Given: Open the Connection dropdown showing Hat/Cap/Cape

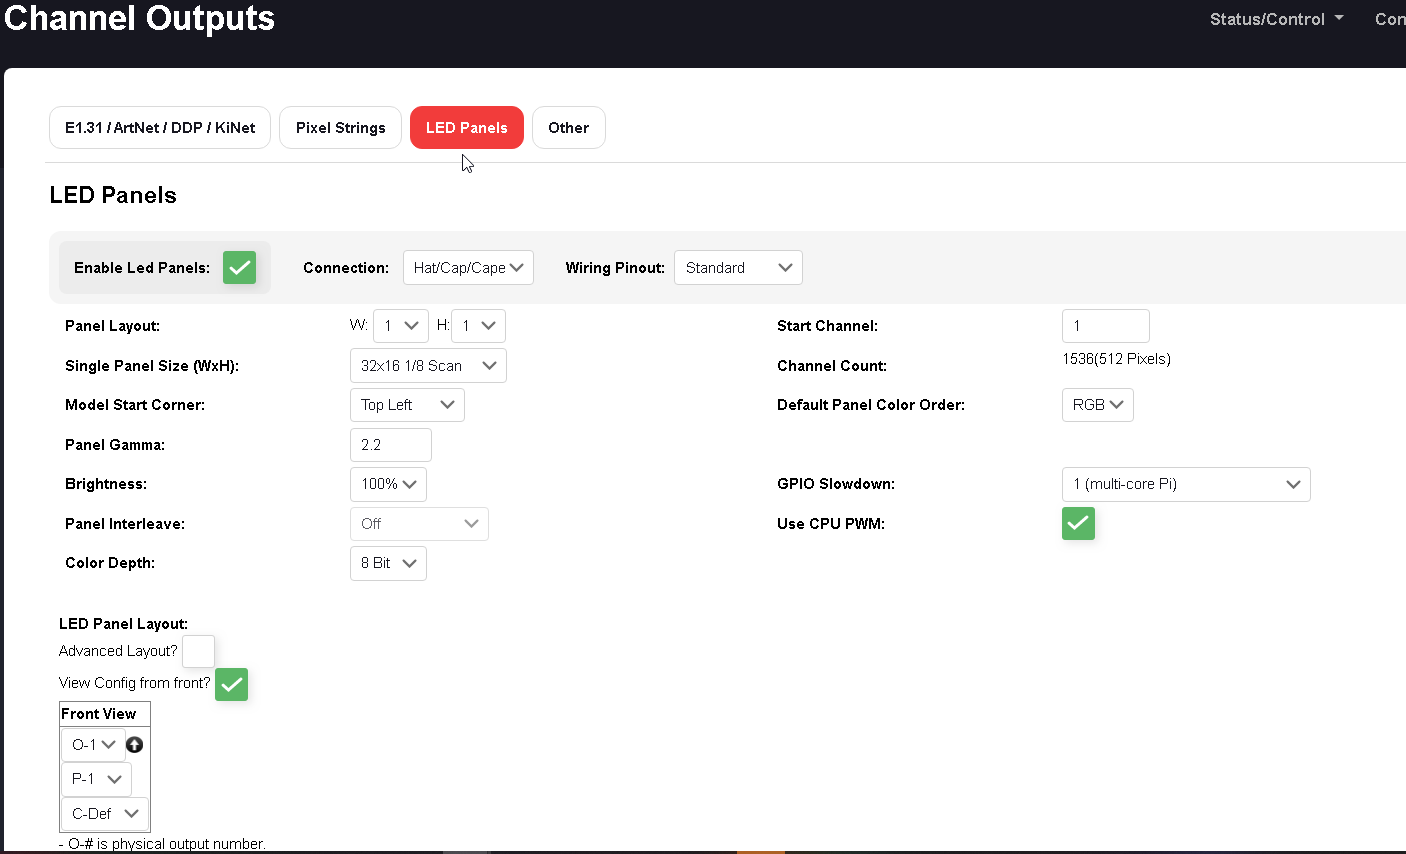Looking at the screenshot, I should [468, 267].
